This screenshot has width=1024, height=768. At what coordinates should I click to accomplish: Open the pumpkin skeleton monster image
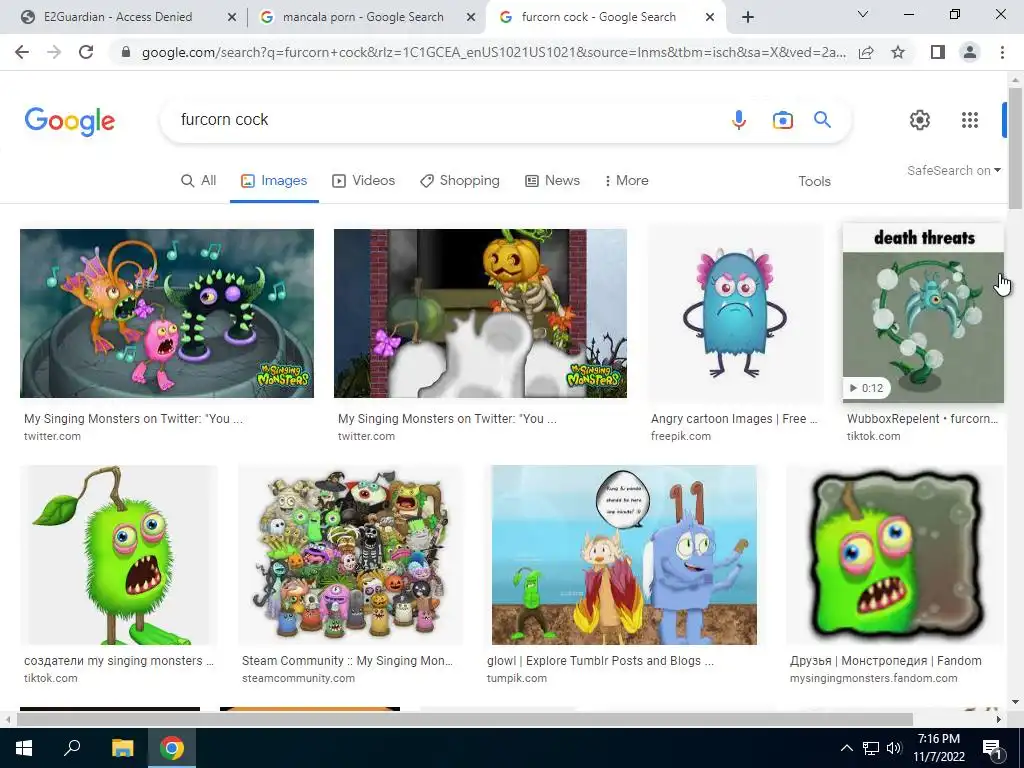(x=480, y=313)
